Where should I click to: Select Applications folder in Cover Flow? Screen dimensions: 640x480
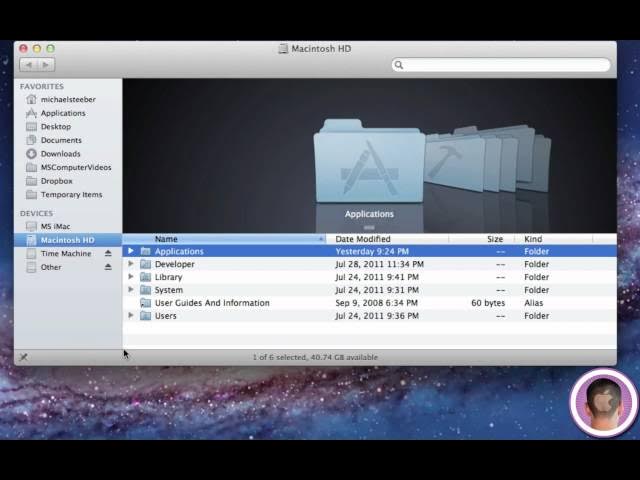pos(369,161)
